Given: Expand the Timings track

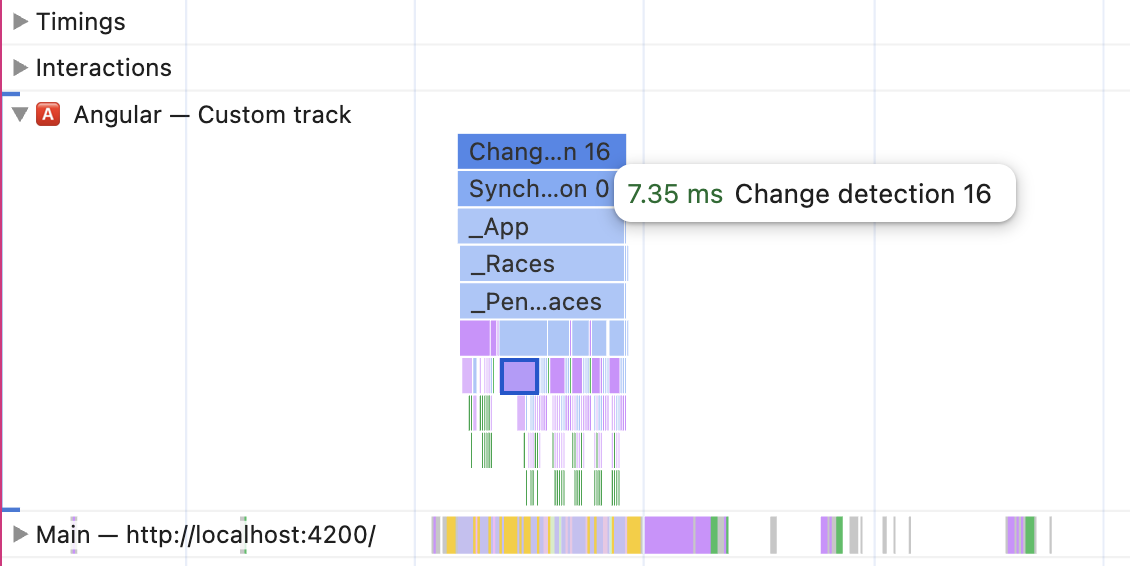Looking at the screenshot, I should [21, 22].
